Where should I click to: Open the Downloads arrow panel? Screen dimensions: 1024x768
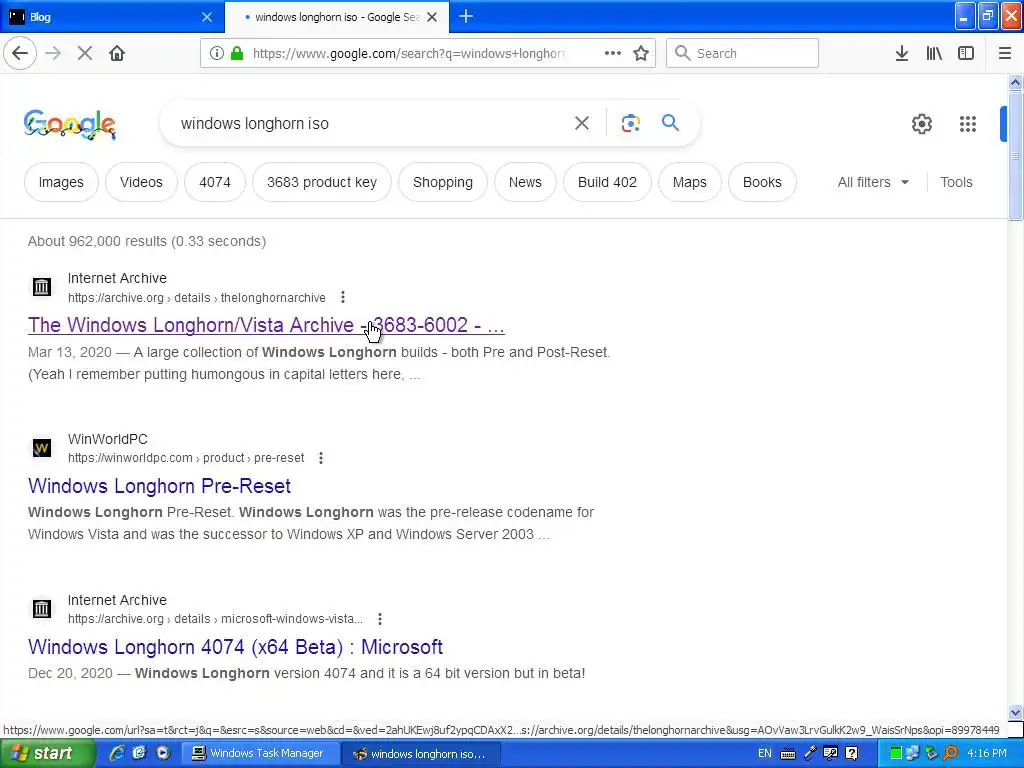coord(902,54)
